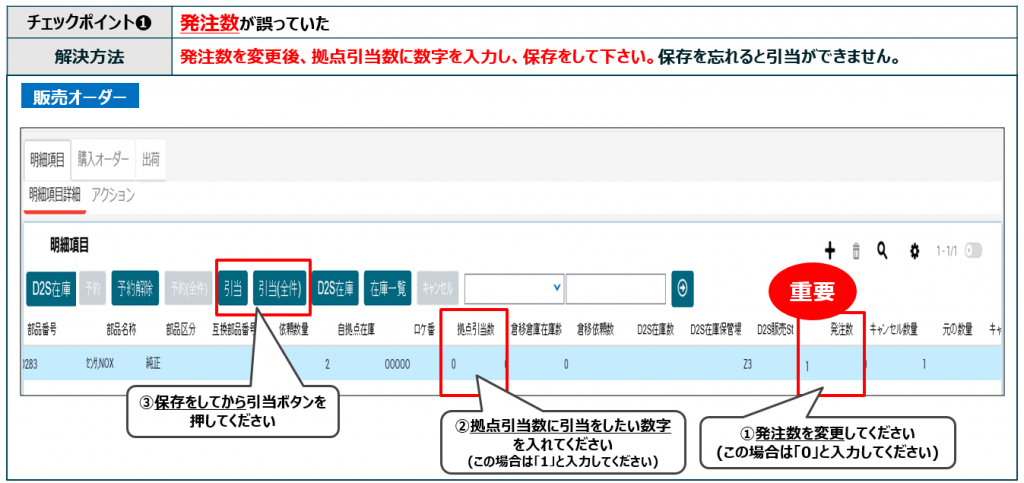Open the gear settings icon
Viewport: 1024px width, 483px height.
point(913,252)
